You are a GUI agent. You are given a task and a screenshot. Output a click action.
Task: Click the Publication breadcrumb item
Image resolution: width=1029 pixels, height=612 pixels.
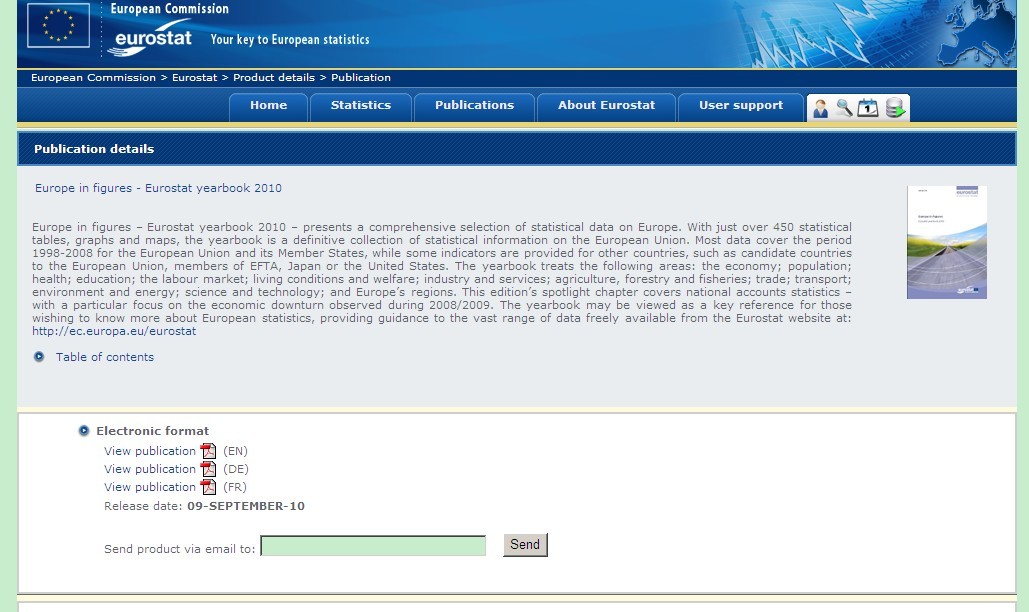point(361,77)
